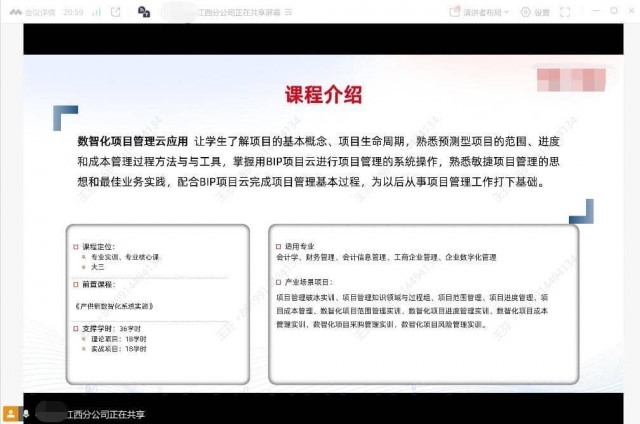Click the pop-out arrow icon beside signal bars
This screenshot has height=424, width=640.
pos(116,12)
